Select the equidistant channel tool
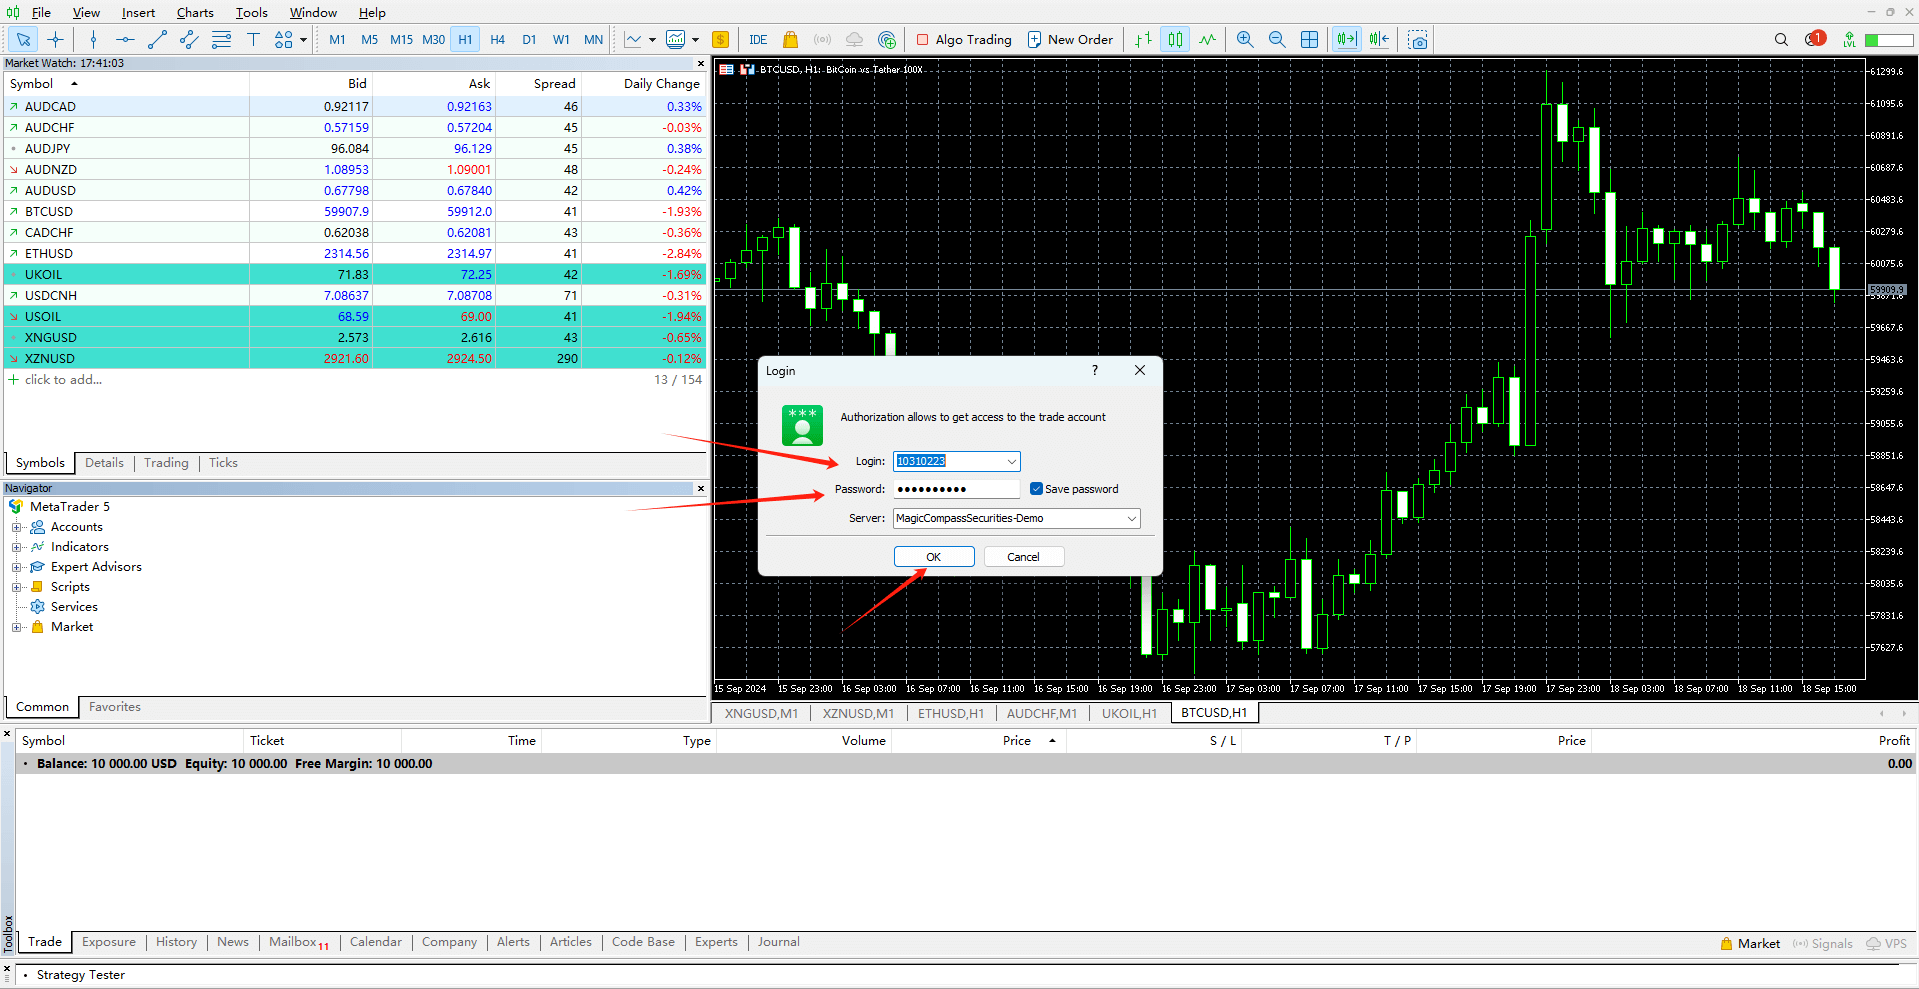 [x=189, y=40]
